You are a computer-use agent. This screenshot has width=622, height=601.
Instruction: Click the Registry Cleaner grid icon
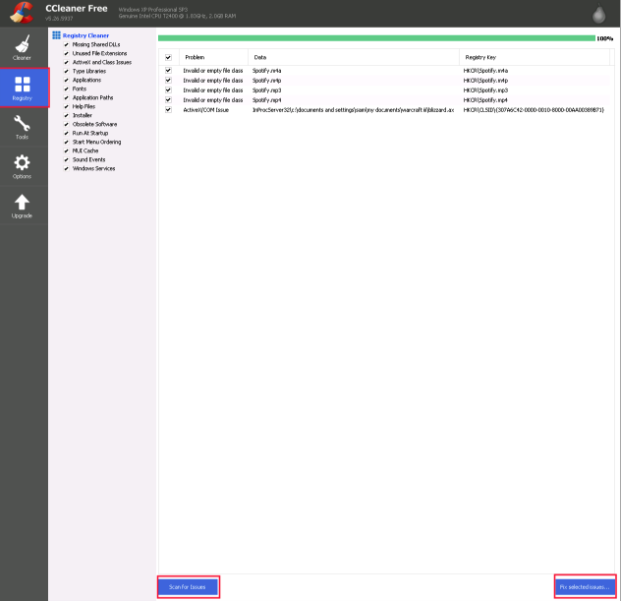click(x=56, y=35)
